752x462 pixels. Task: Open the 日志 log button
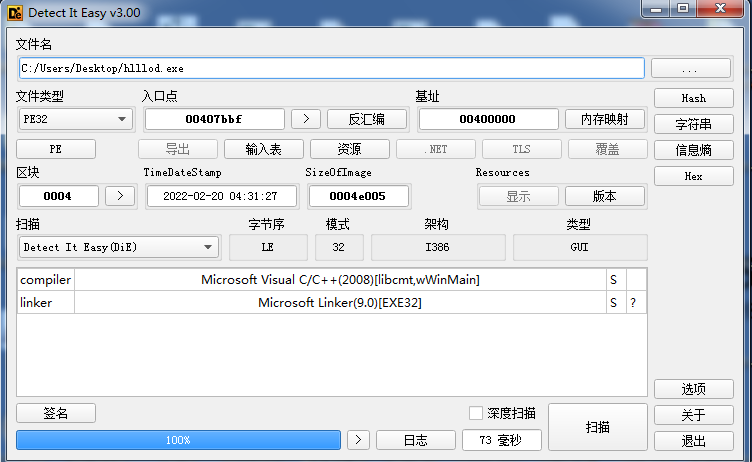tap(416, 440)
